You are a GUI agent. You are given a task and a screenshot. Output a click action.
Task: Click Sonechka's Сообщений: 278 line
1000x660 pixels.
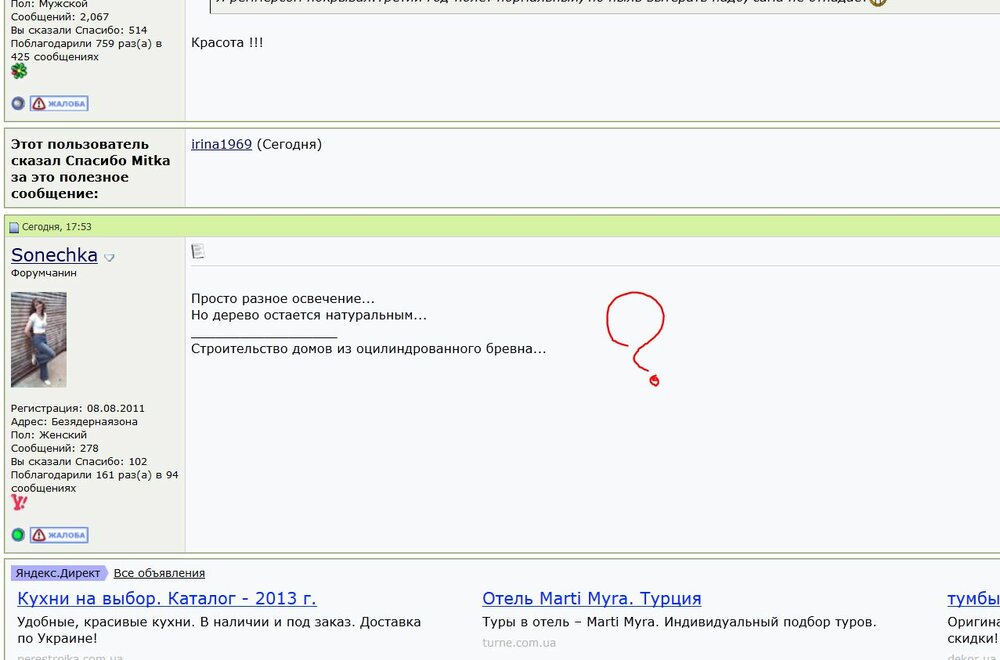tap(54, 448)
